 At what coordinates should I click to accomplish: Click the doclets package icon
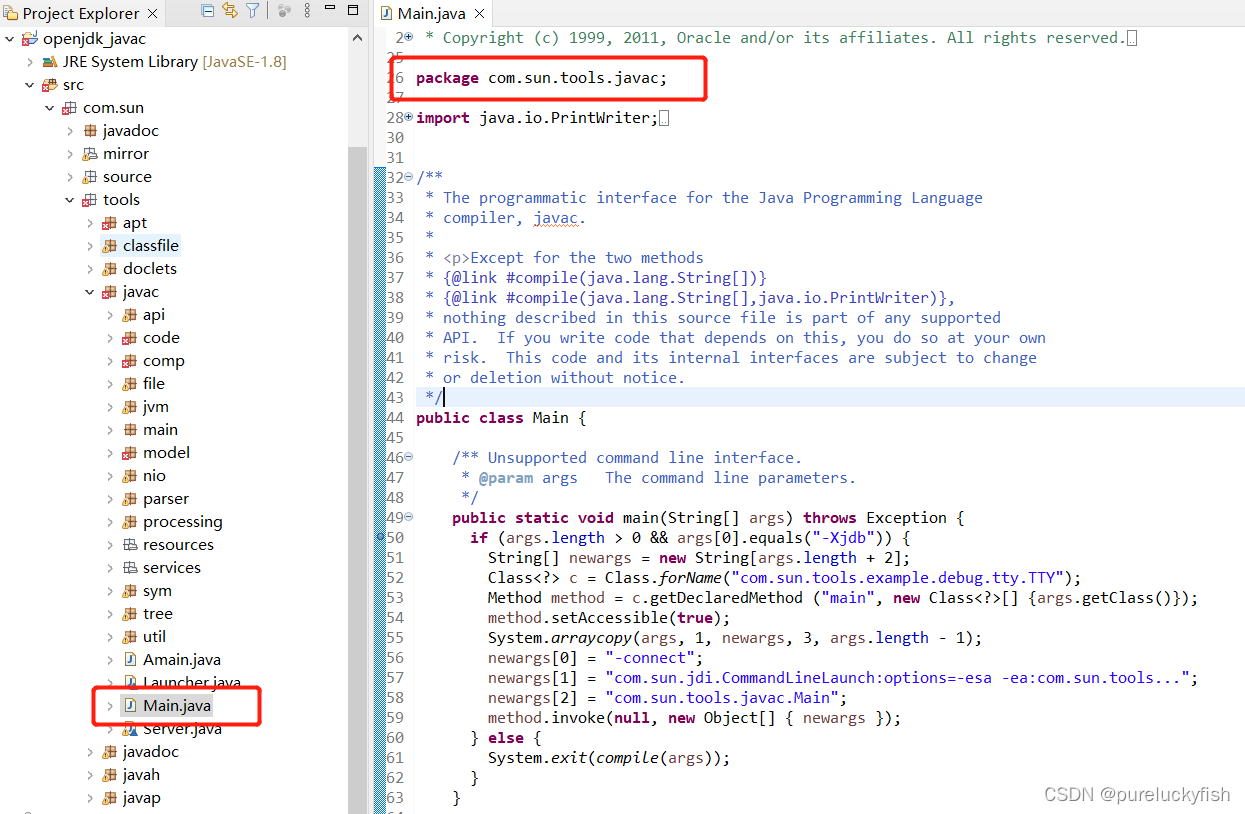point(110,269)
